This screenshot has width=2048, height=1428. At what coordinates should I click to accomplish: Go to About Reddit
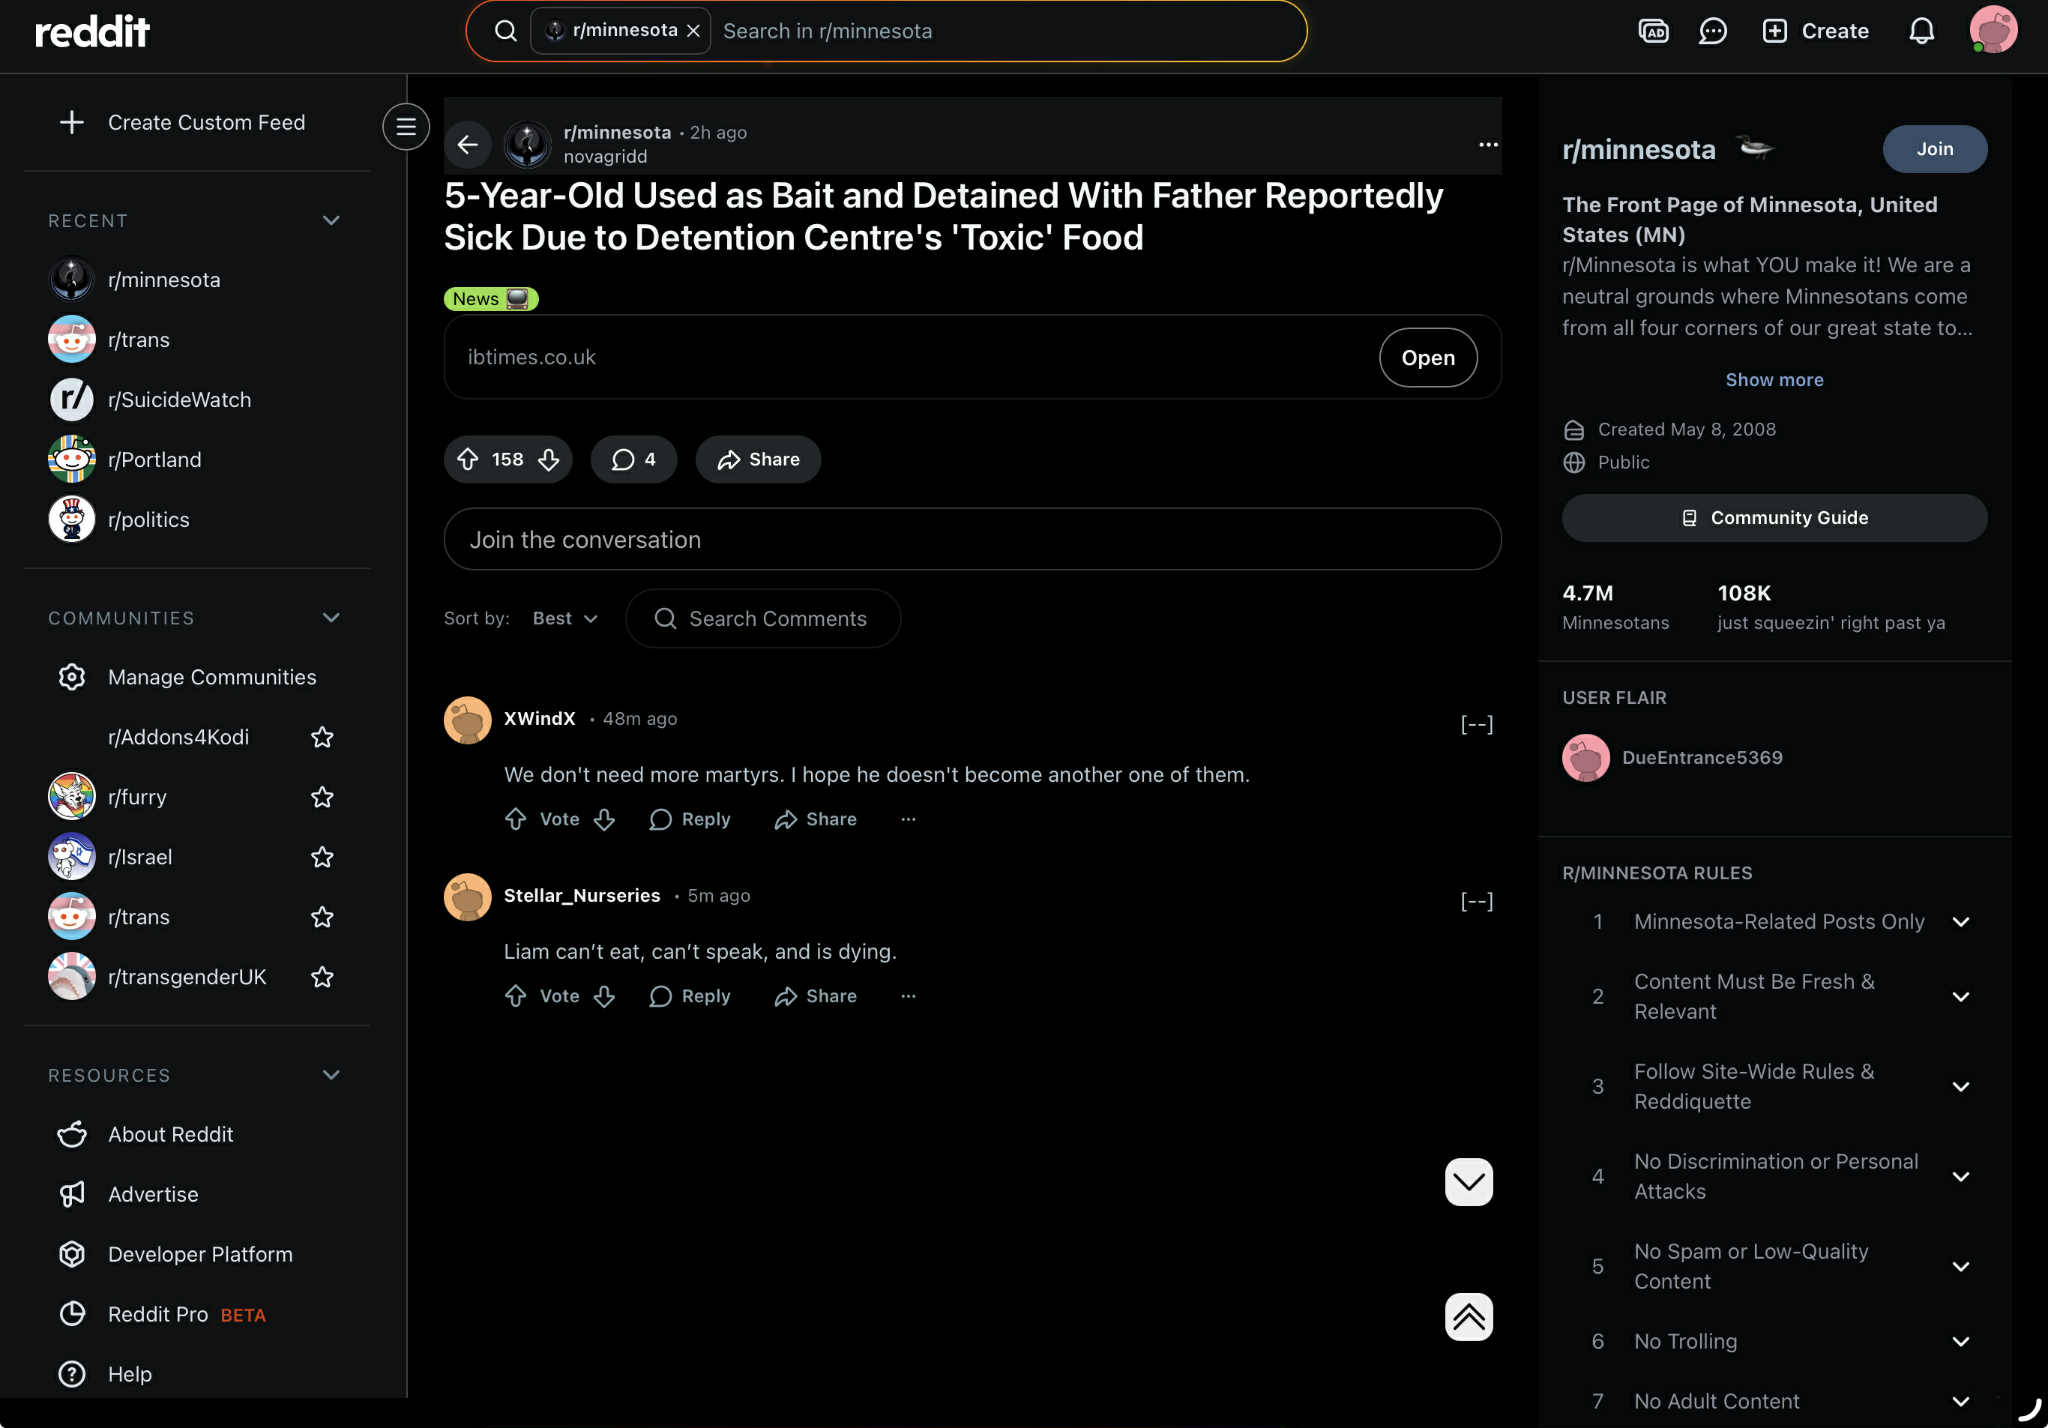(170, 1134)
